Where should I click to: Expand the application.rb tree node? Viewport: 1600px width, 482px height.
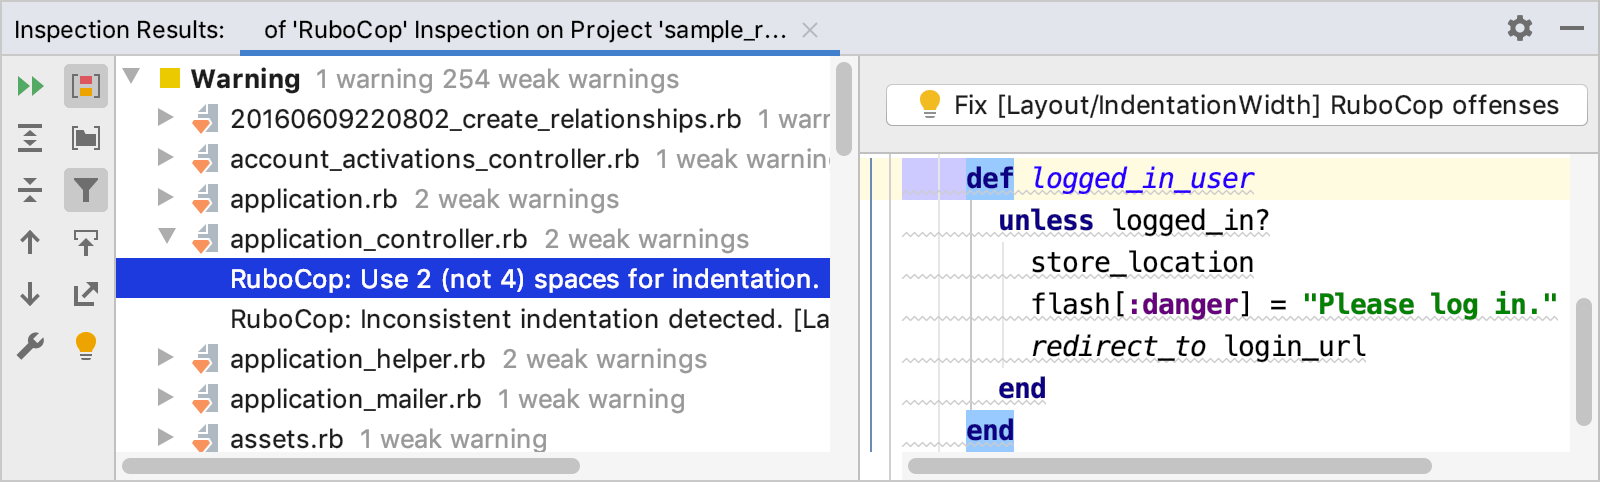(x=166, y=198)
